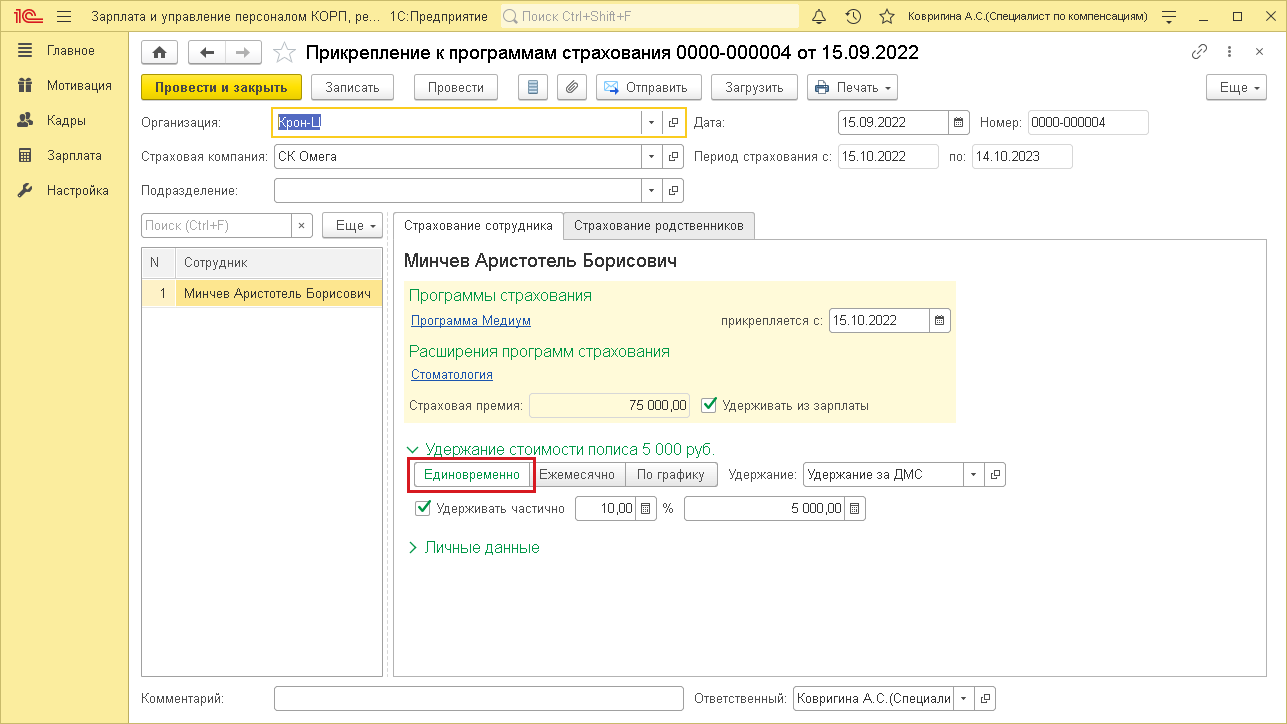The width and height of the screenshot is (1287, 724).
Task: Click the Загрузить button
Action: point(754,87)
